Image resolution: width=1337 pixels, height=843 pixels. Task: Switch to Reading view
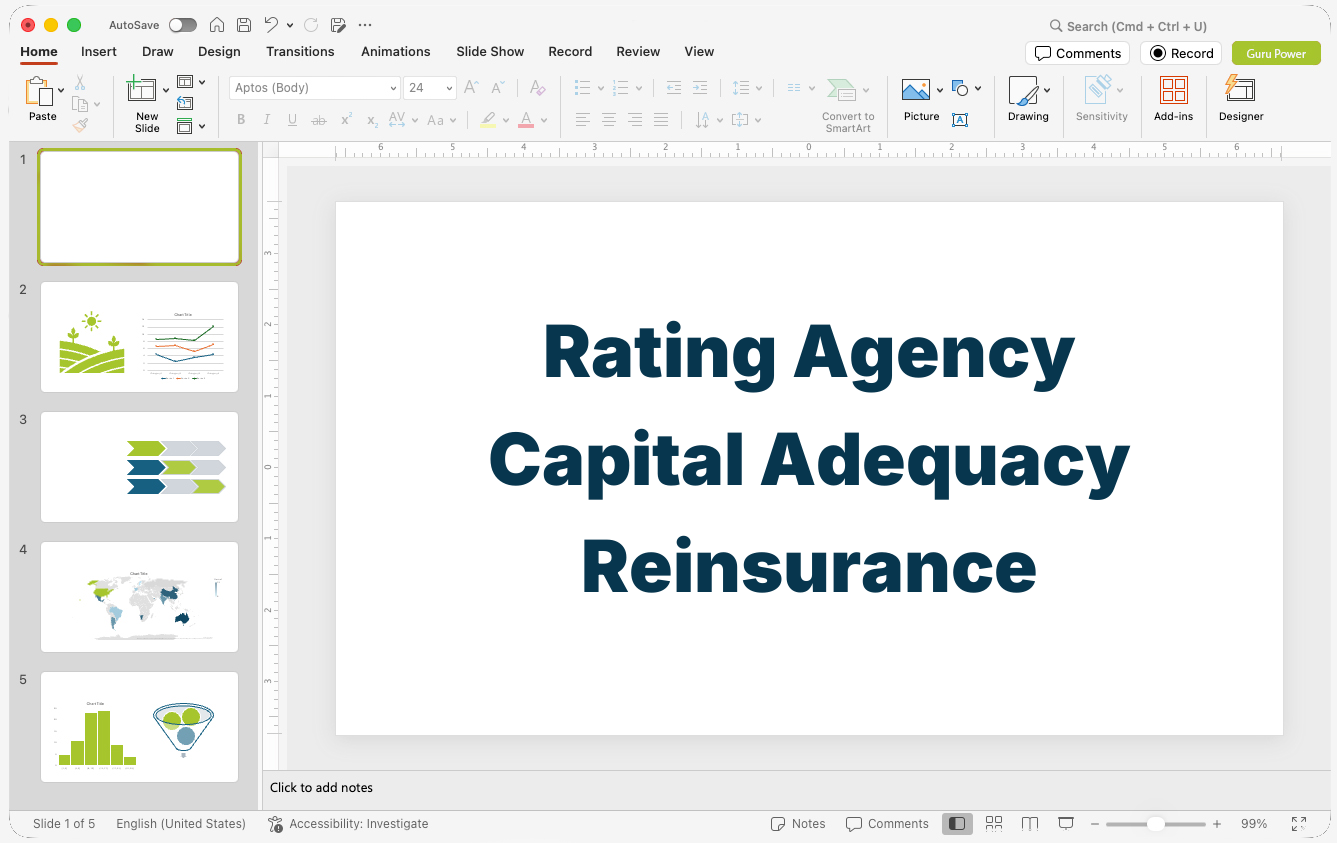tap(1030, 824)
